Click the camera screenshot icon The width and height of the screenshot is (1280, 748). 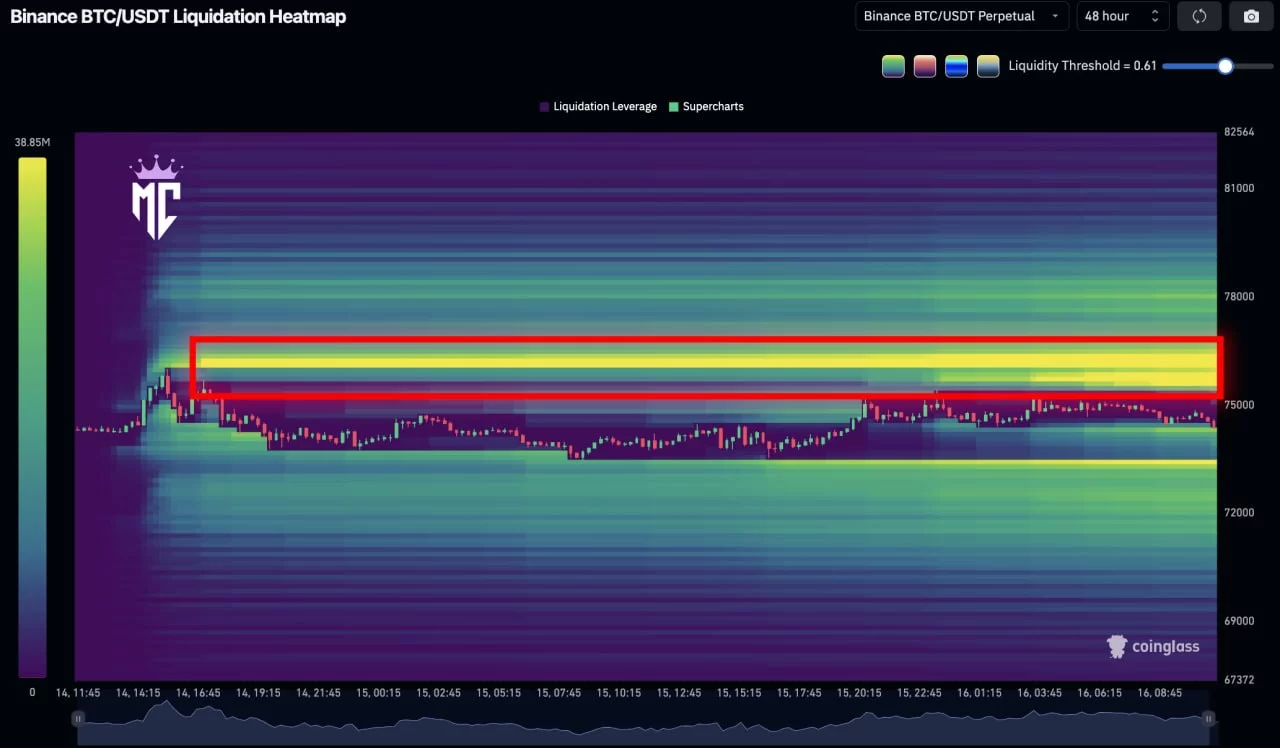(x=1250, y=16)
